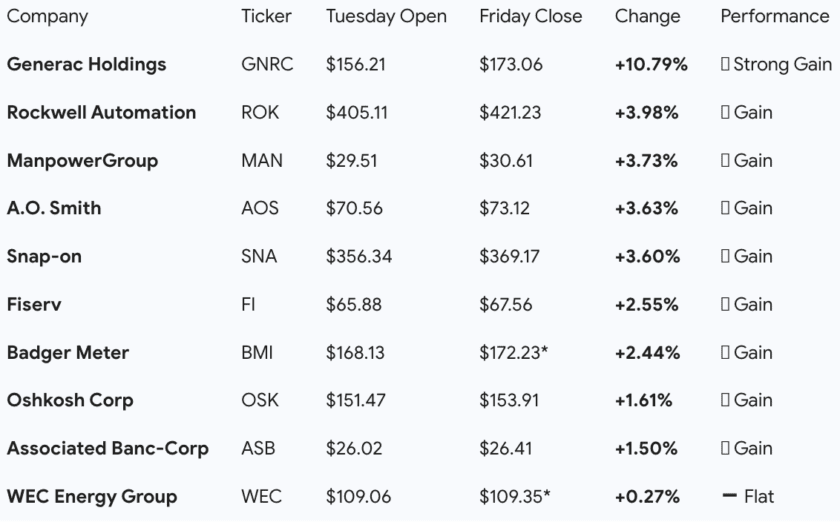Click the Gain icon in the Snap-on row
The image size is (840, 522).
[725, 257]
